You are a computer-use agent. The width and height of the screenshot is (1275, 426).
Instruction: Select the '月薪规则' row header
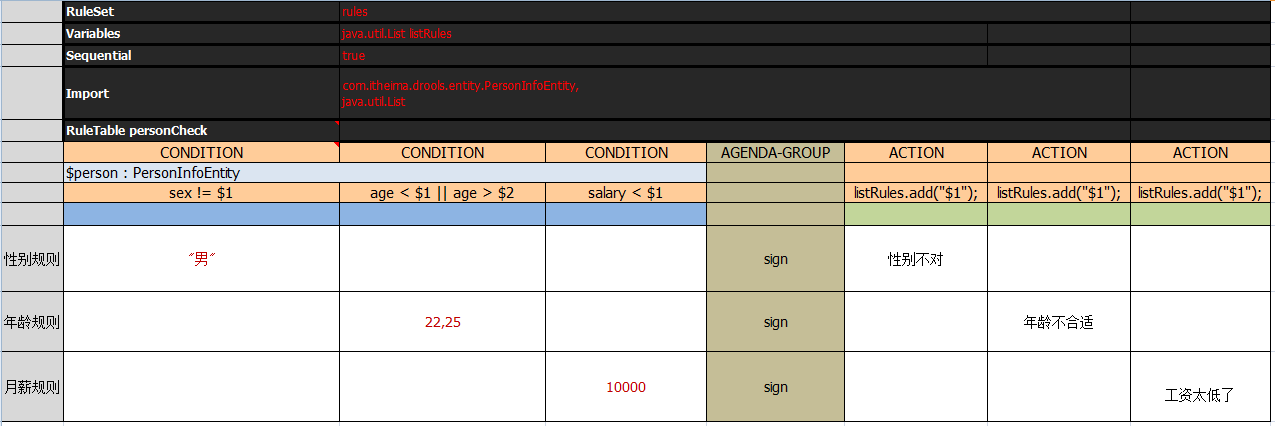[x=31, y=387]
